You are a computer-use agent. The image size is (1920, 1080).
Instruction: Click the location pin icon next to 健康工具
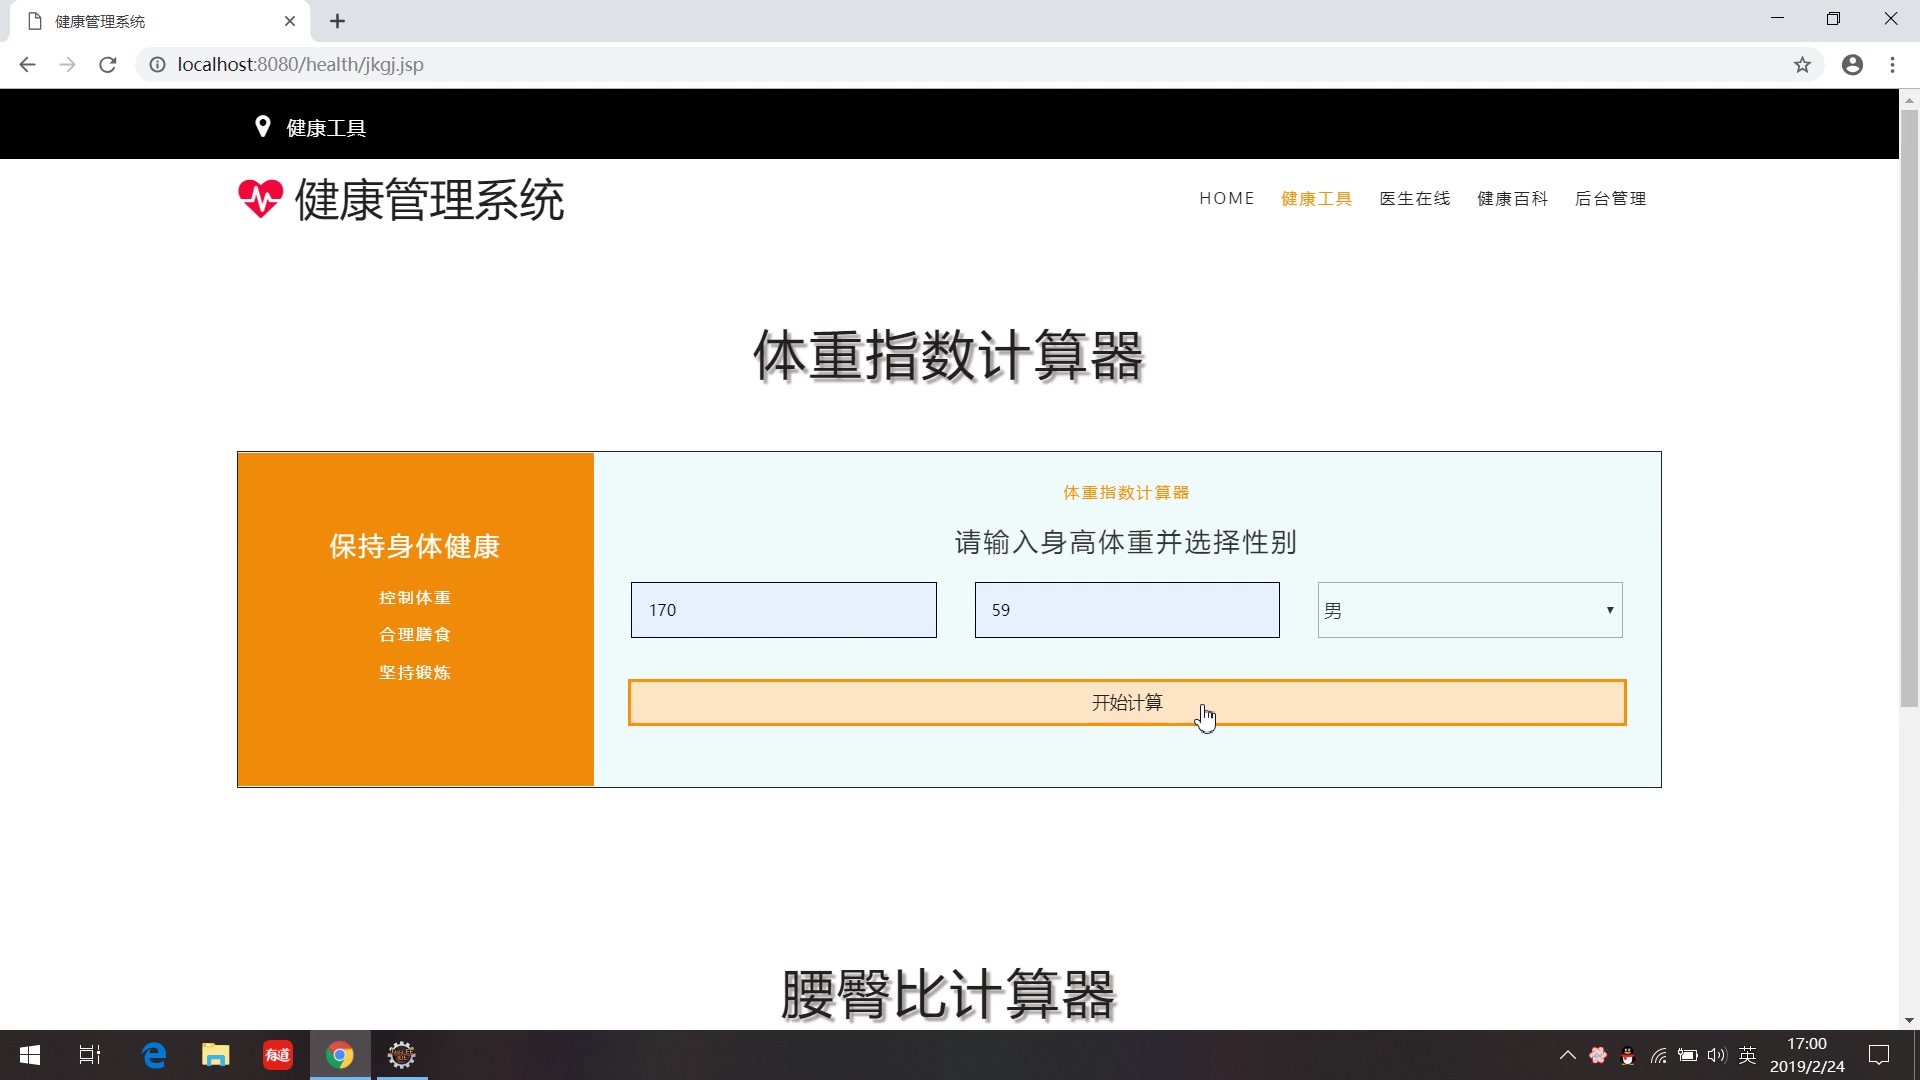[262, 127]
